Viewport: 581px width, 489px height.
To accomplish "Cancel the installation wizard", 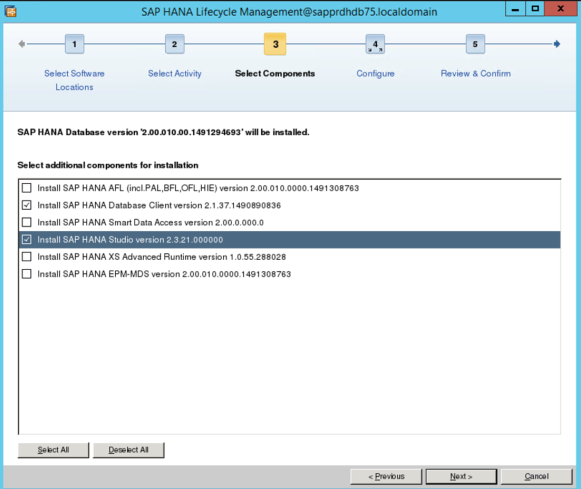I will (537, 476).
